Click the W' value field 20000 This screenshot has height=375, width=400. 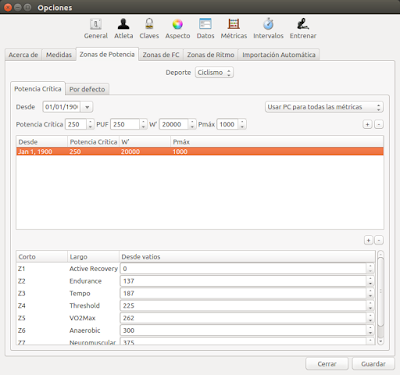(174, 124)
